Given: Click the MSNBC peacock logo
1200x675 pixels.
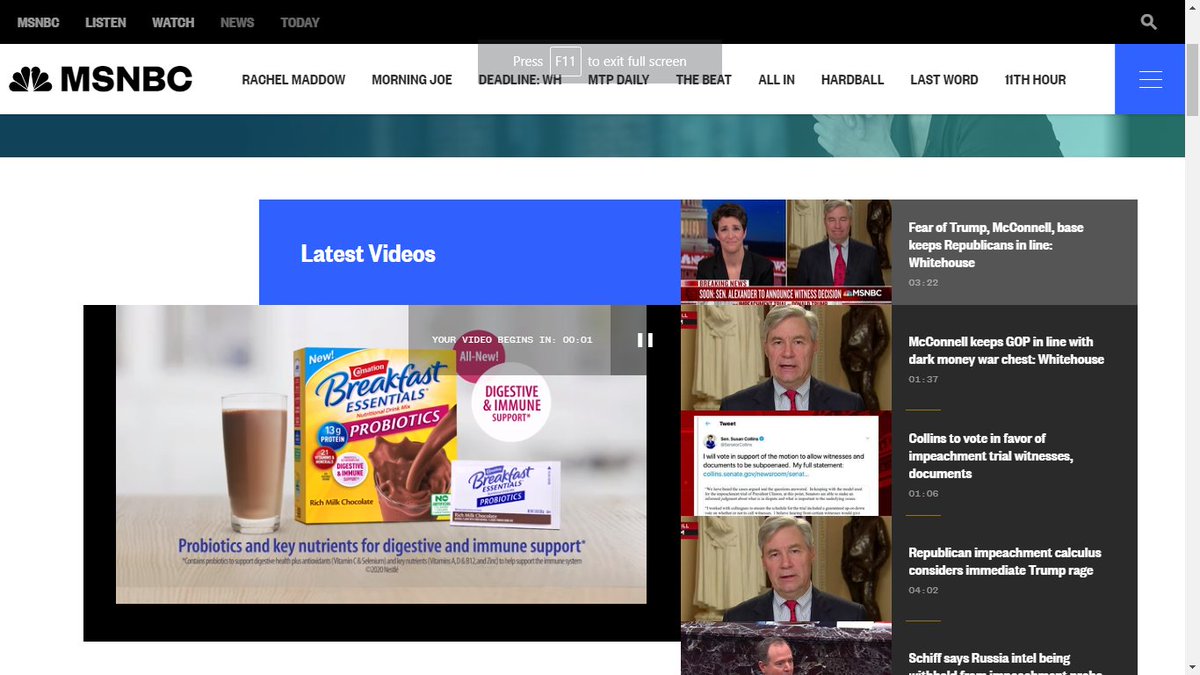Looking at the screenshot, I should 100,79.
